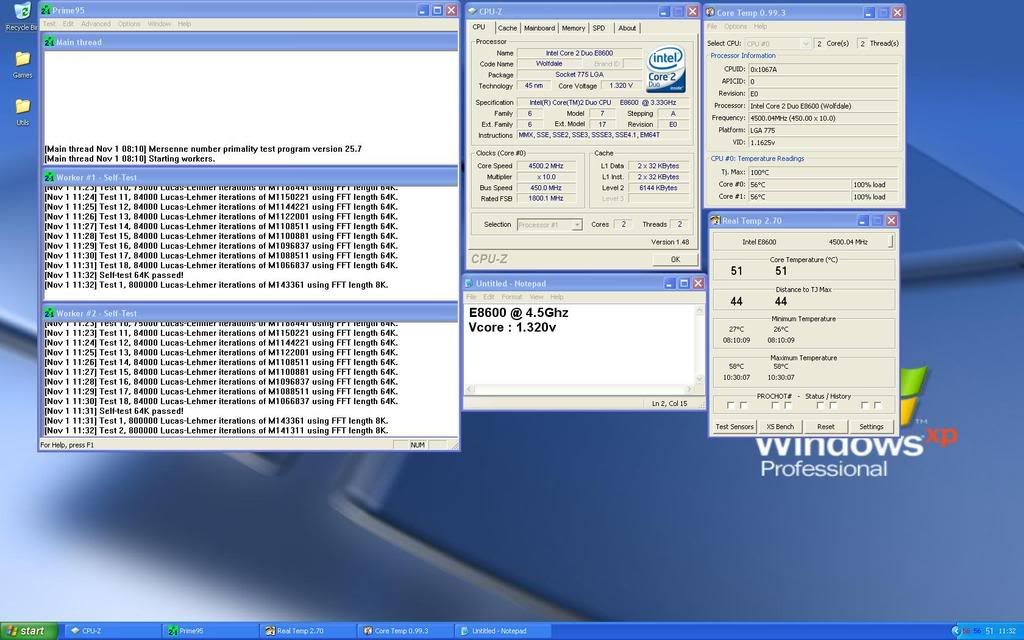
Task: Switch to the About tab in CPU-Z
Action: [x=627, y=28]
